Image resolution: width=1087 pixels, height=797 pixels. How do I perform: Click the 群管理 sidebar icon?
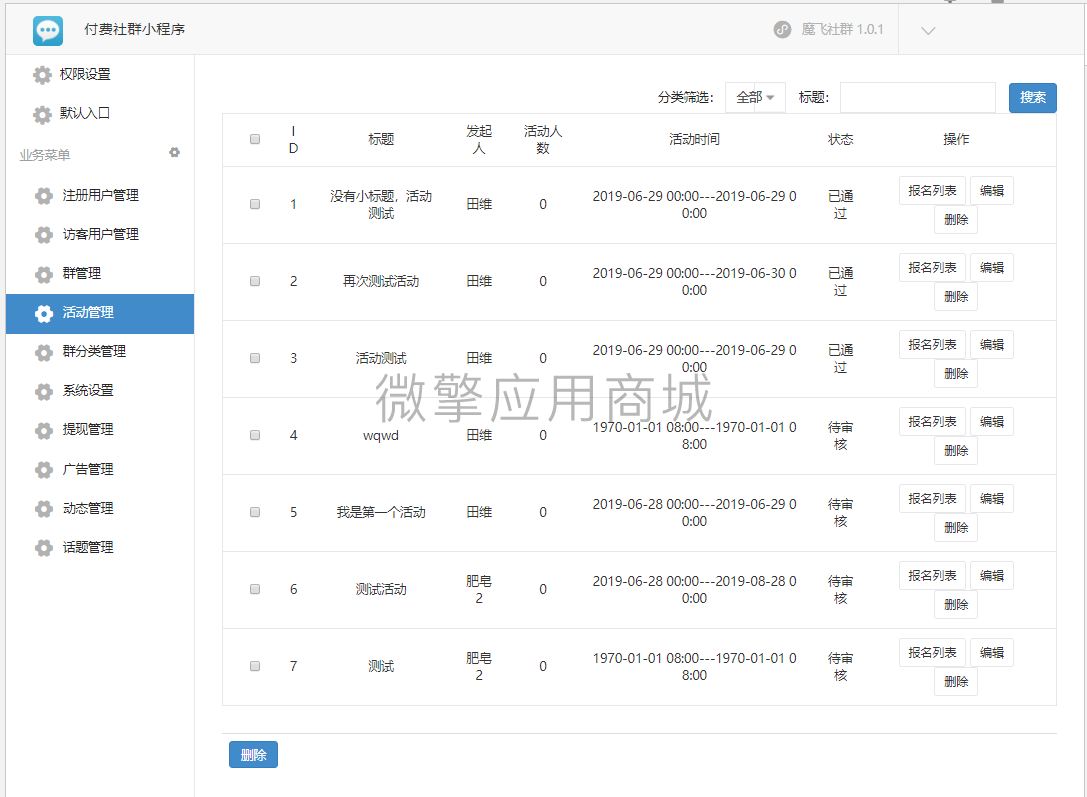(44, 274)
